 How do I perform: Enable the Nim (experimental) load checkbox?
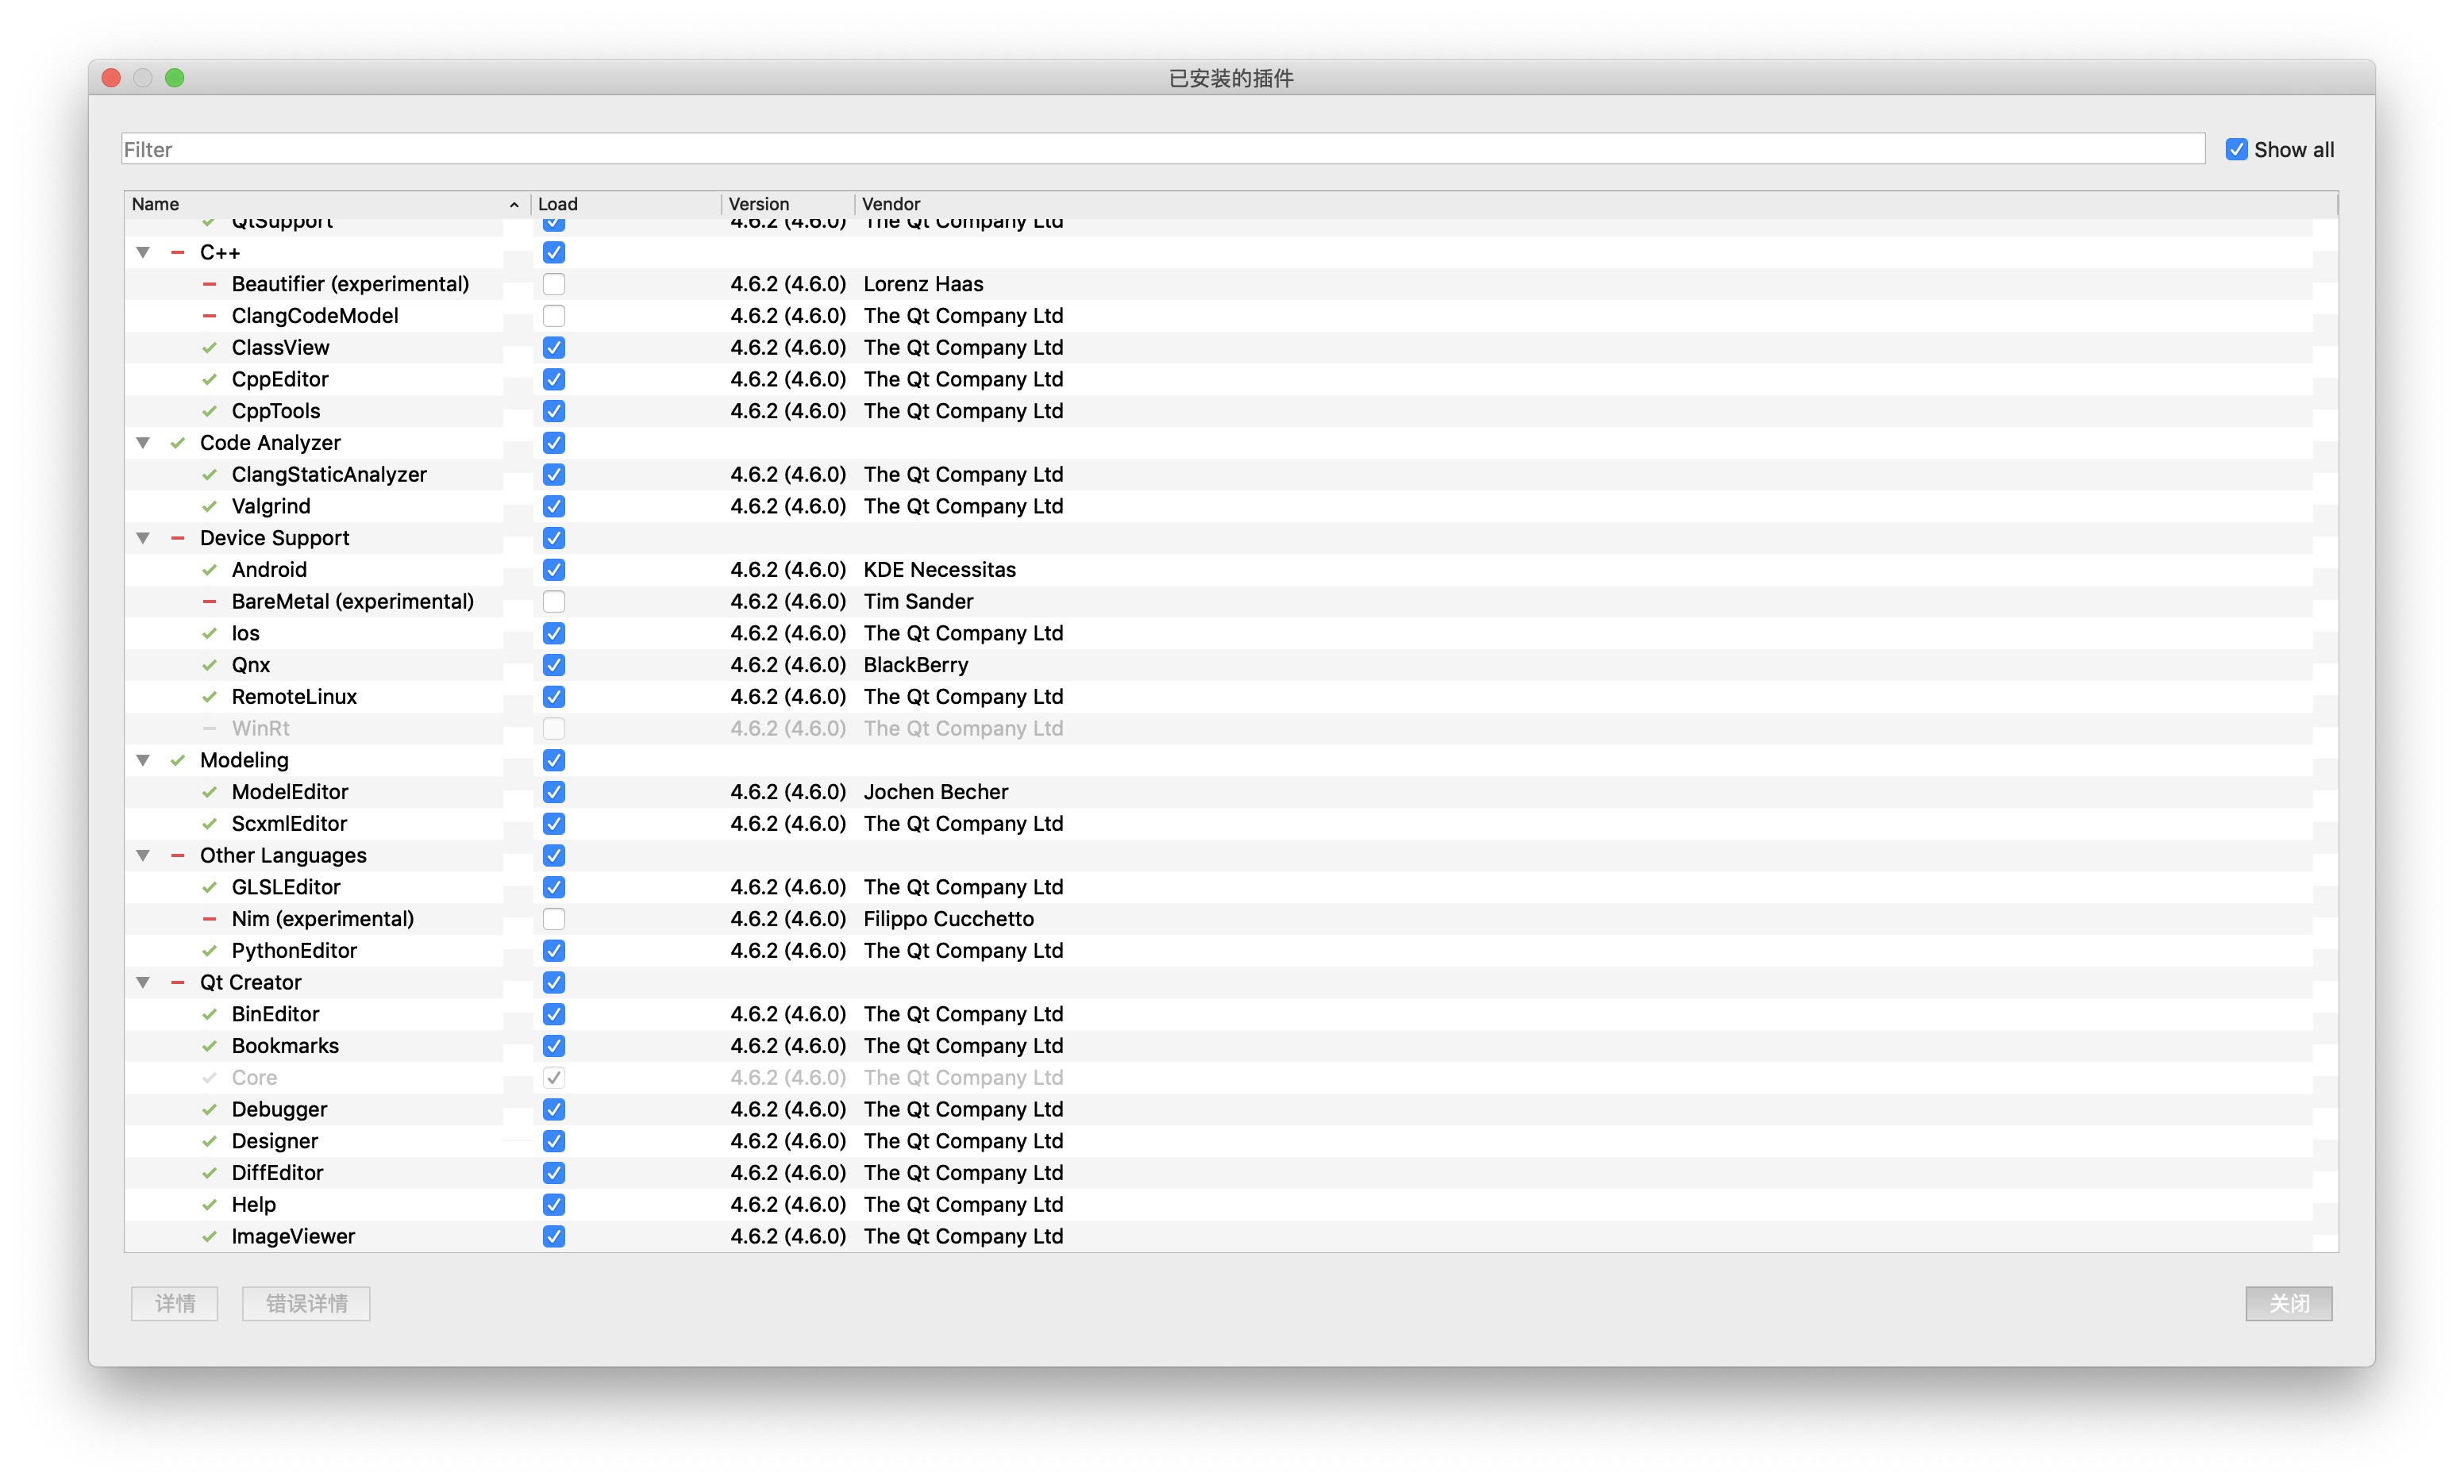(x=554, y=919)
